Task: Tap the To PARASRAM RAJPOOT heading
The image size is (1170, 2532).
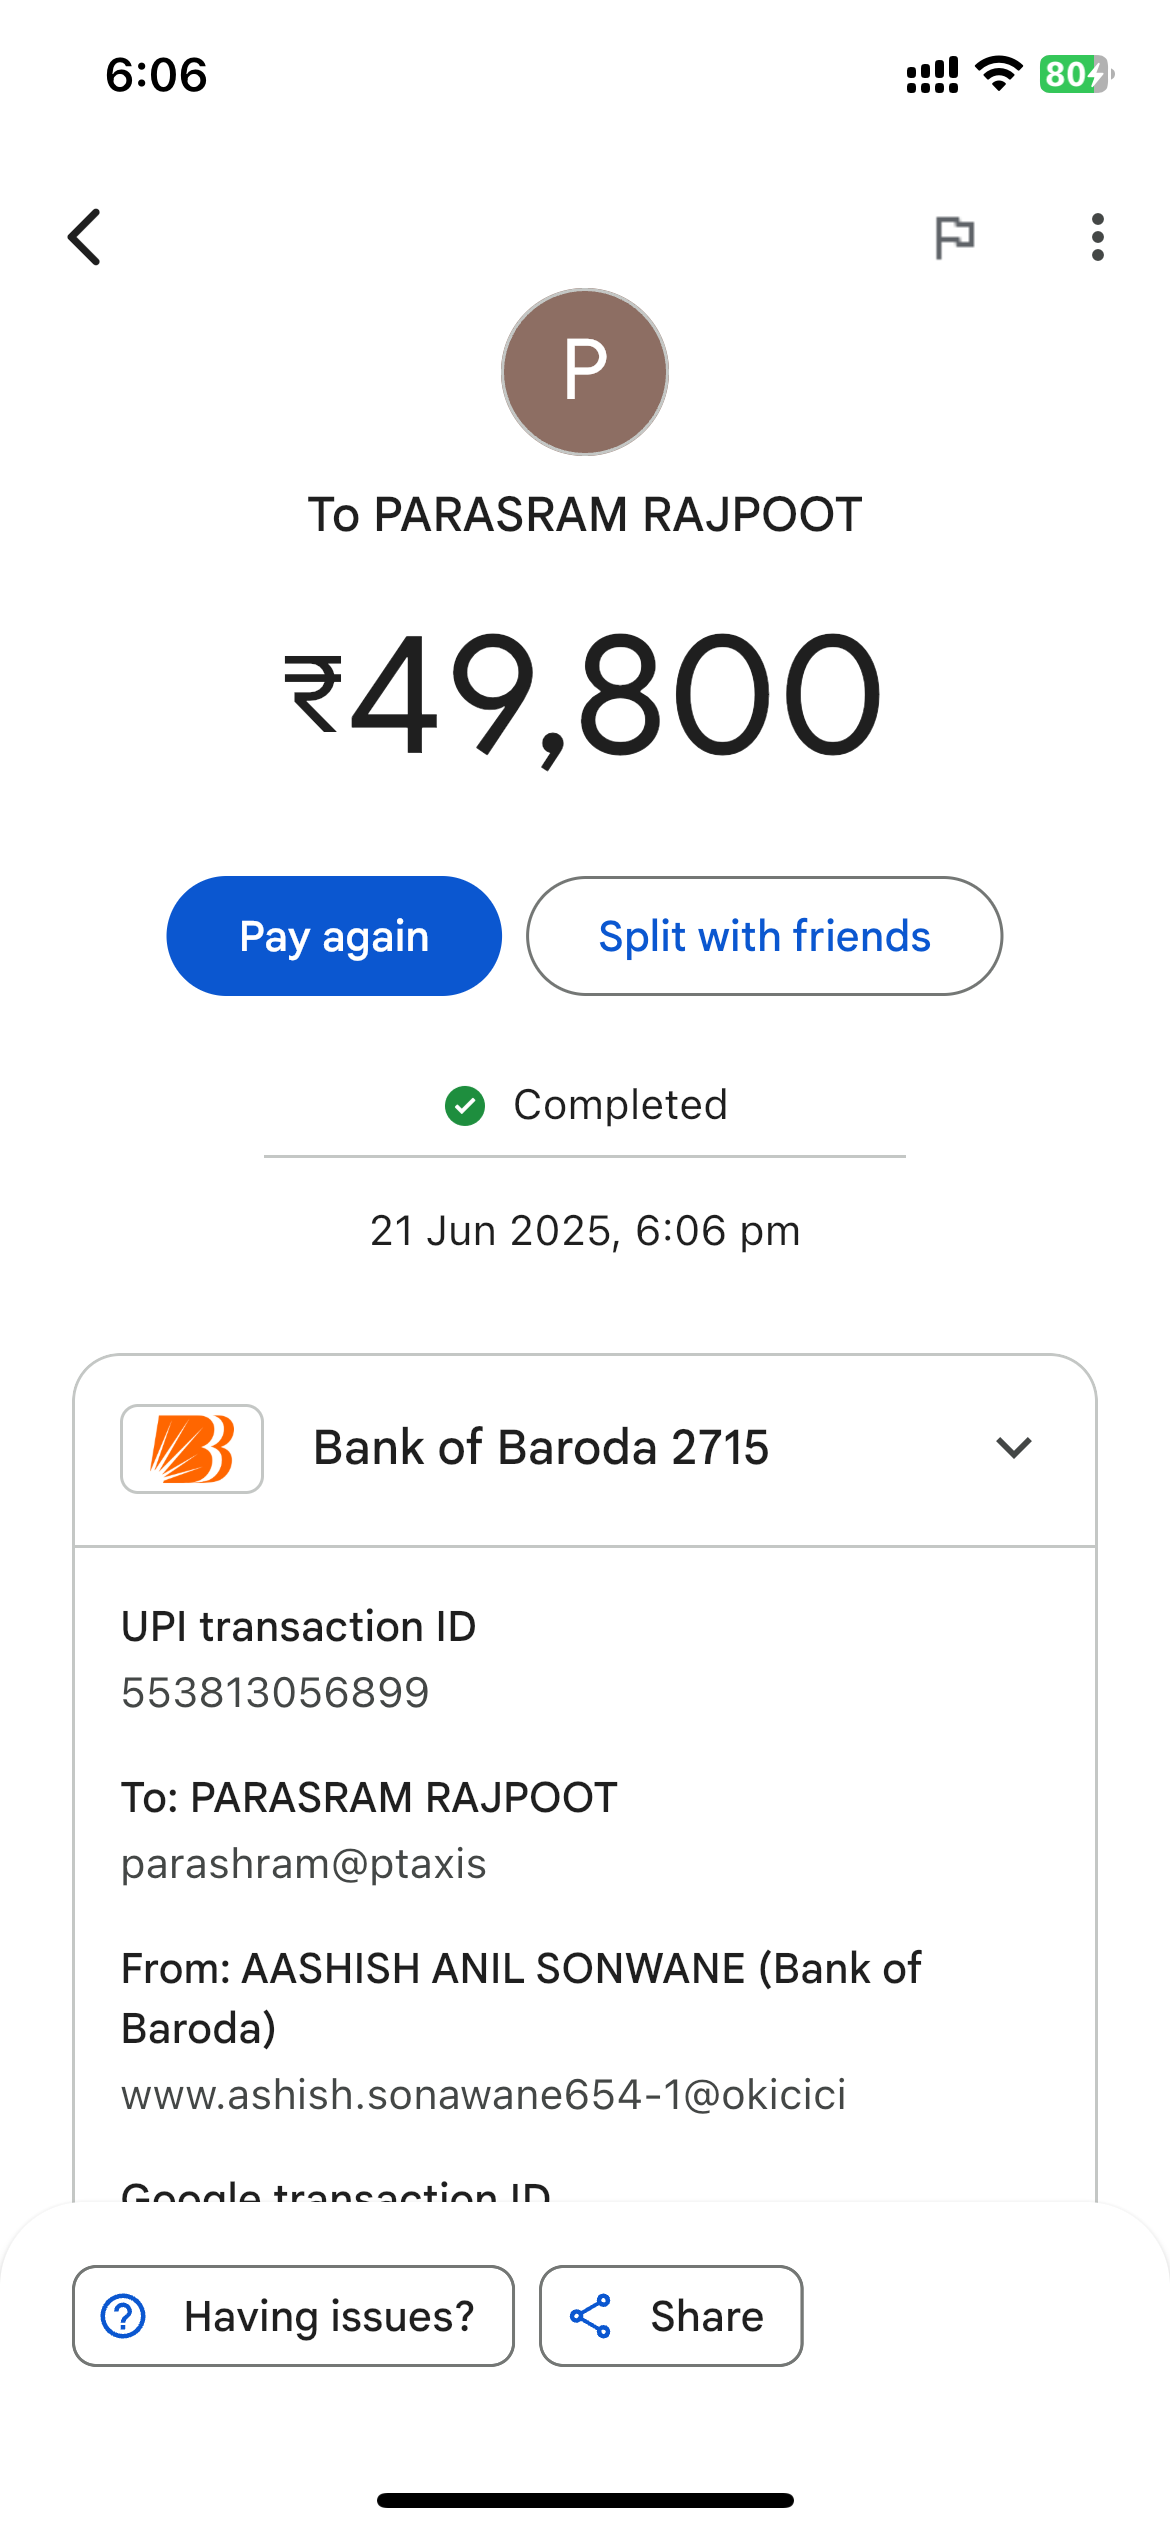Action: (x=585, y=515)
